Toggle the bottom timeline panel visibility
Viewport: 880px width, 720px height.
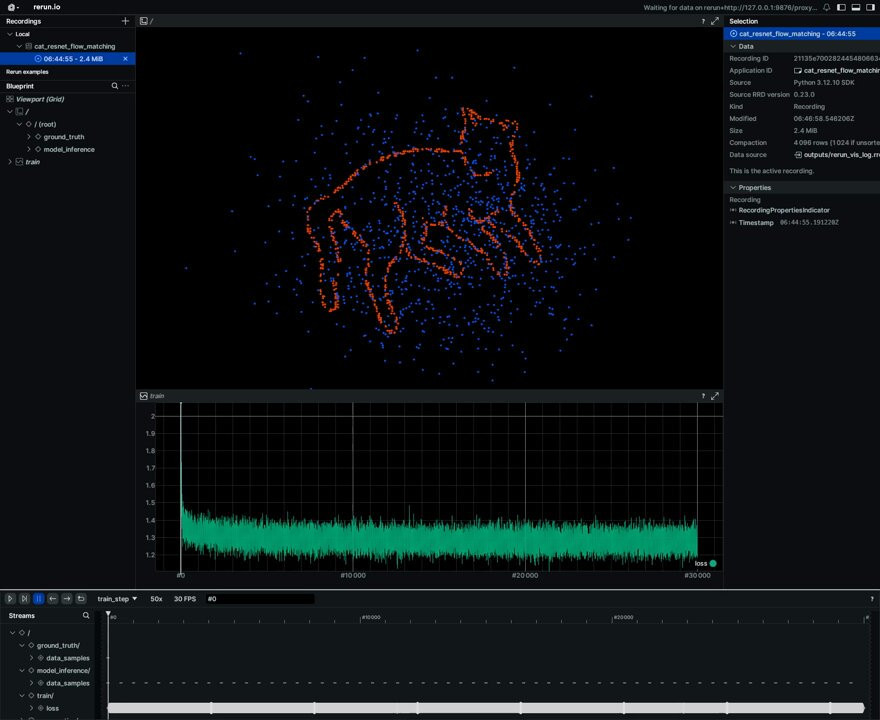(856, 7)
